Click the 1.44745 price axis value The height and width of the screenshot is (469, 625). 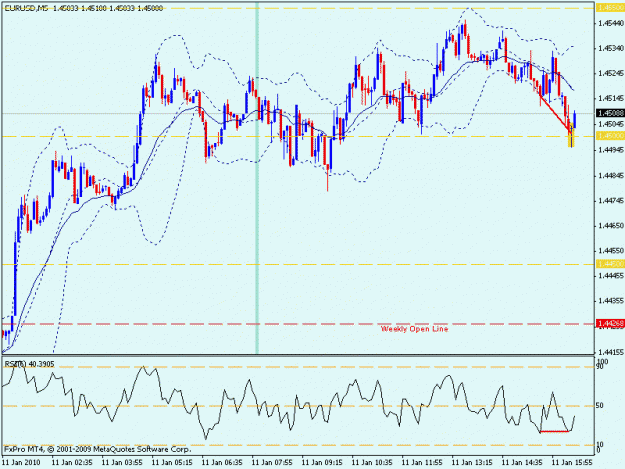pyautogui.click(x=611, y=200)
